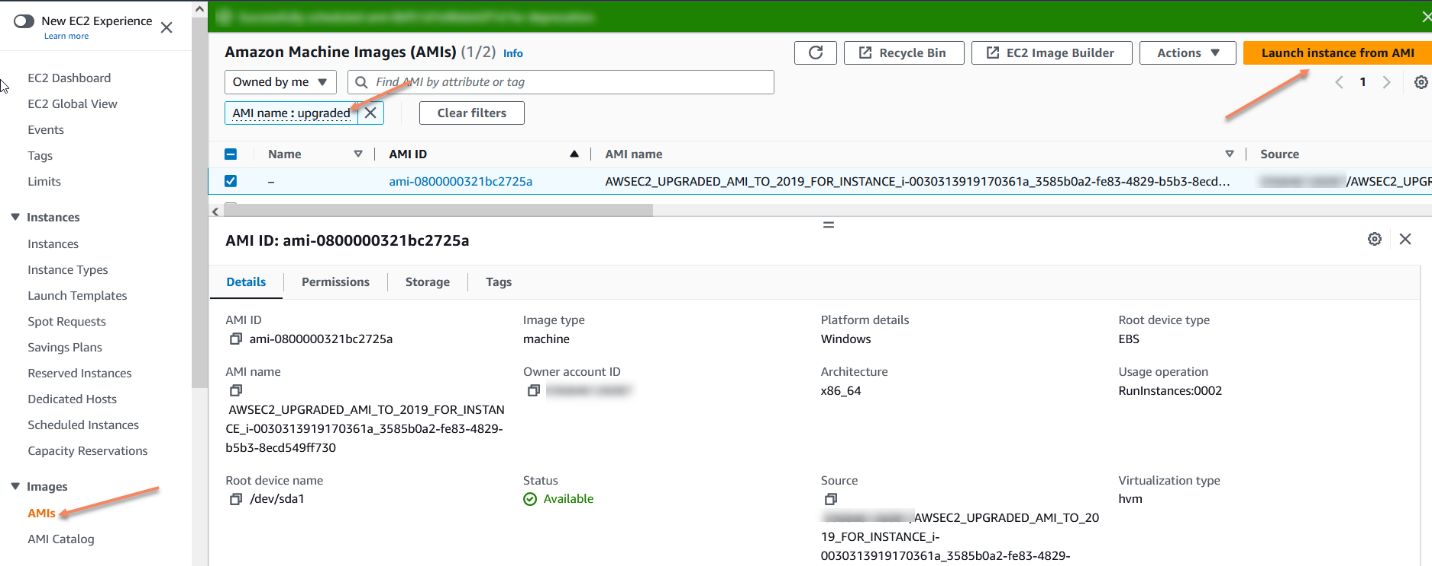
Task: Toggle the New EC2 Experience switch
Action: [24, 21]
